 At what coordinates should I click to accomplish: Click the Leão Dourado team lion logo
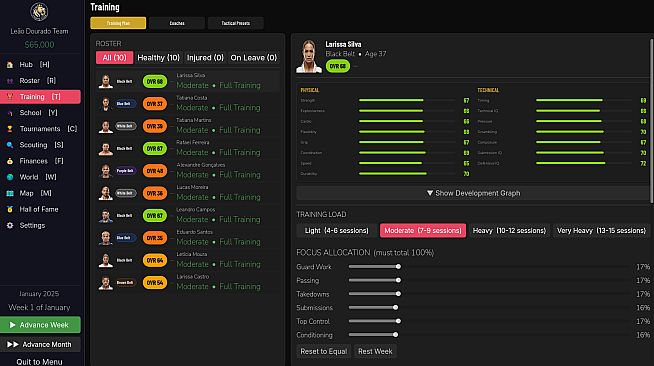pos(39,12)
